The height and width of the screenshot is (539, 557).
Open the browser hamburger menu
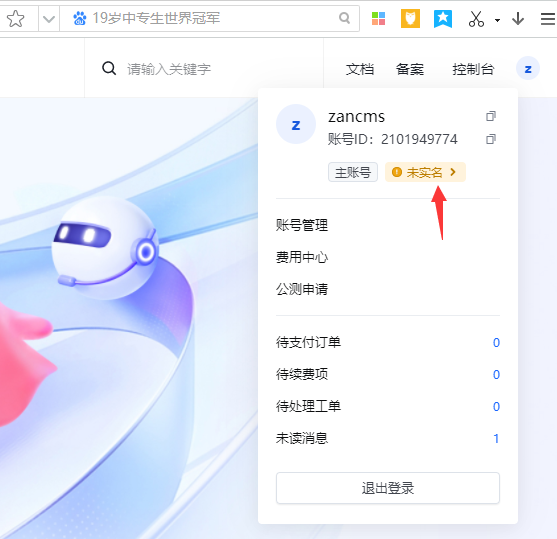548,18
